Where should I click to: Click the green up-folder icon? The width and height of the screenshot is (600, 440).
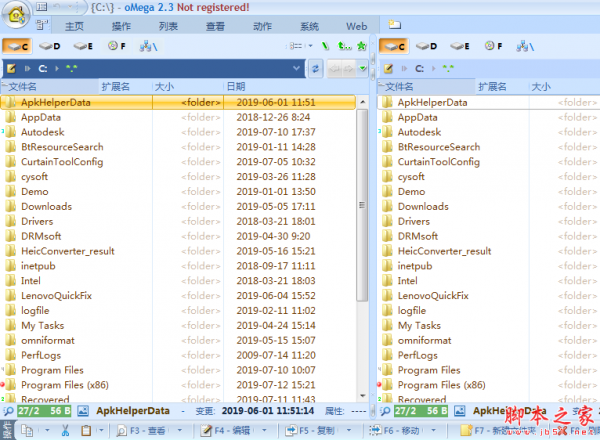coord(344,46)
